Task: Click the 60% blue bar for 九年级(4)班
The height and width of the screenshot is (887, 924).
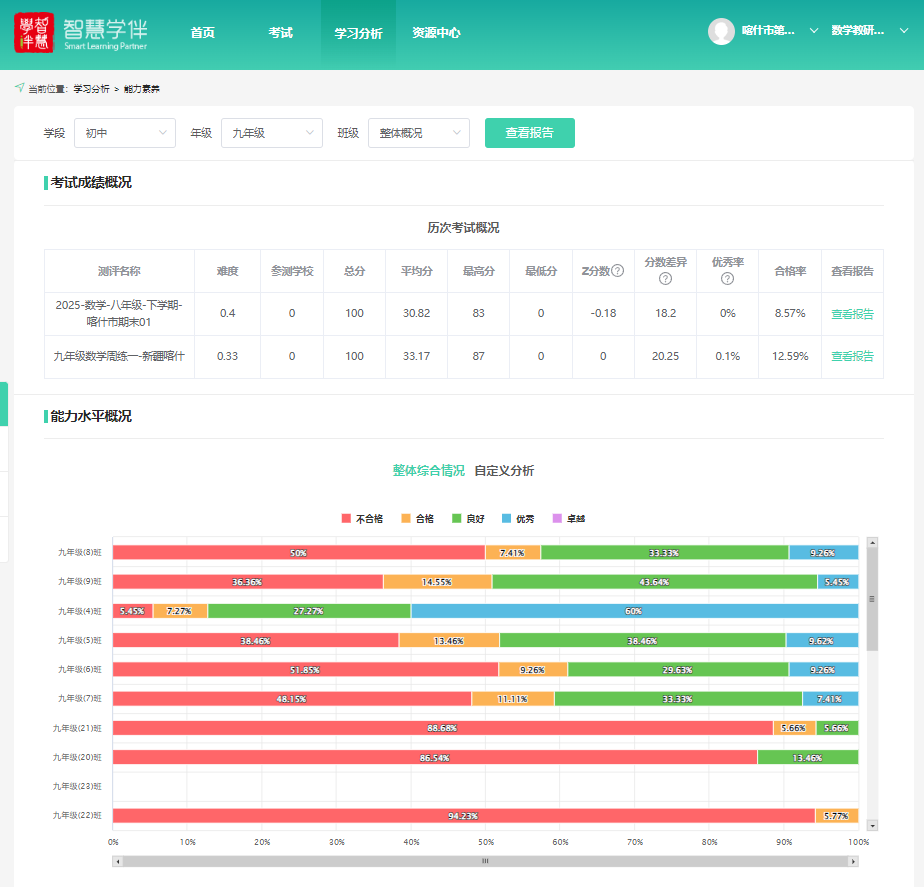Action: click(634, 611)
